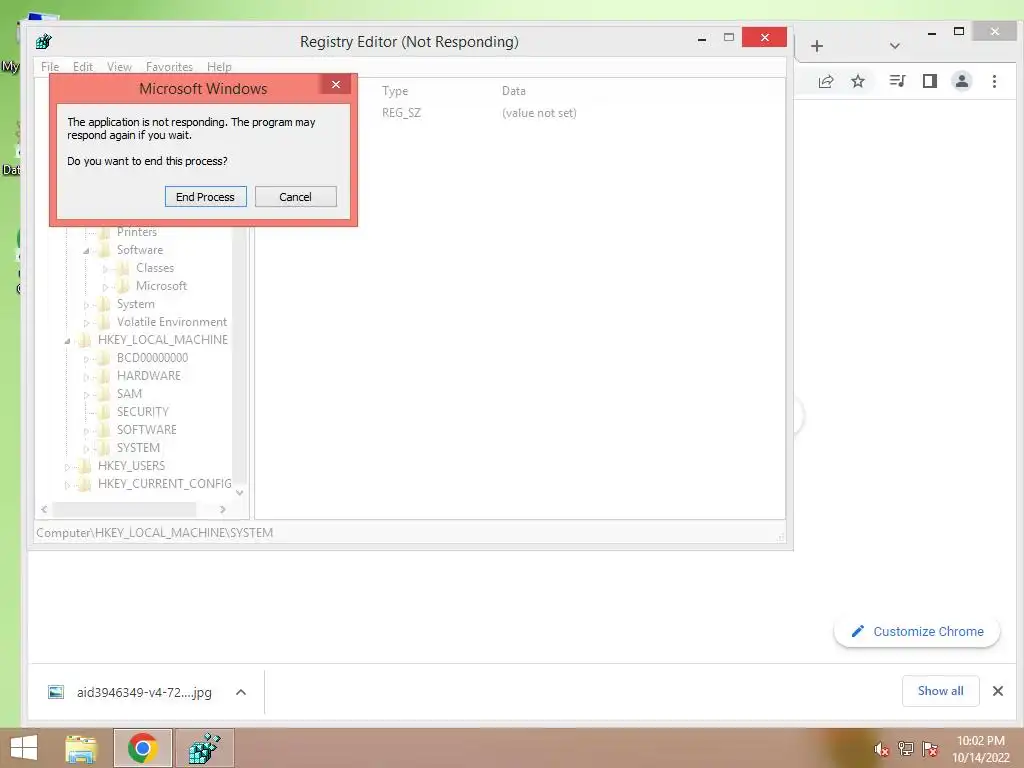The height and width of the screenshot is (768, 1024).
Task: Close the Chrome downloads bar
Action: click(x=997, y=691)
